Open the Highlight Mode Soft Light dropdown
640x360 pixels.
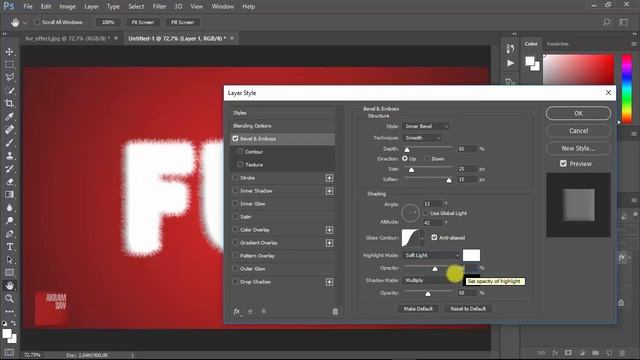click(x=431, y=255)
